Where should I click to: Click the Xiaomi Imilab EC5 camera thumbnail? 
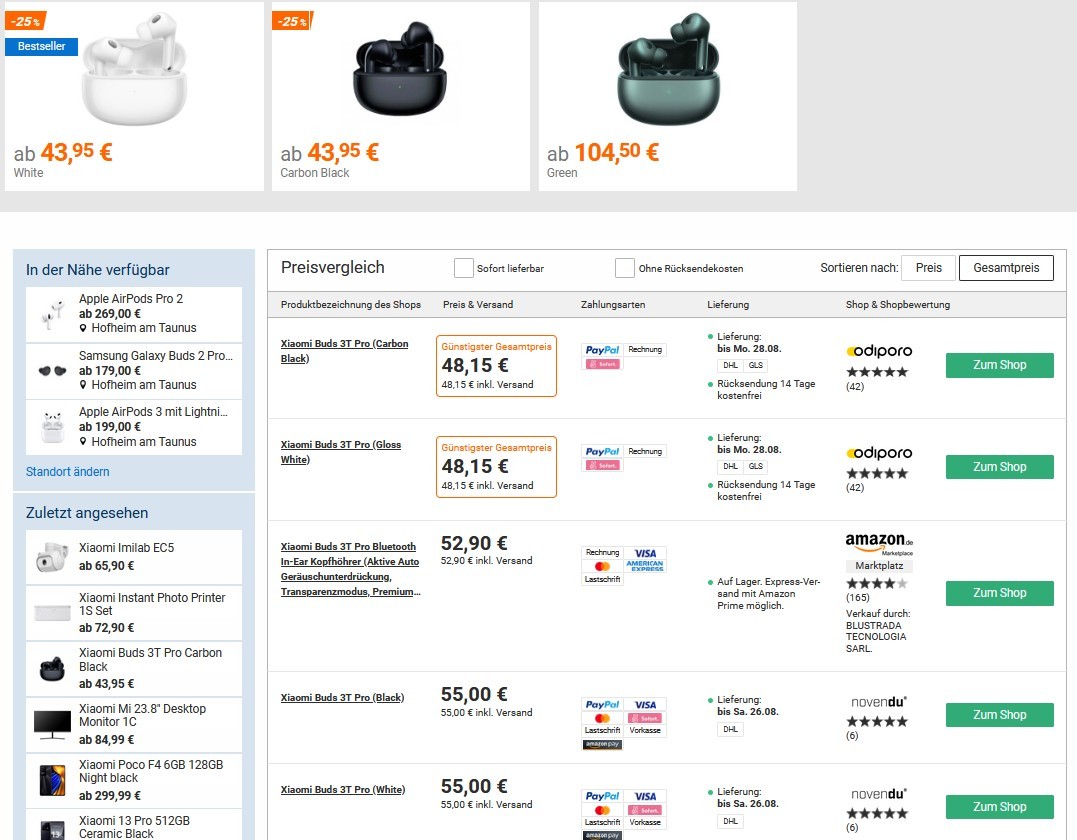pos(52,557)
